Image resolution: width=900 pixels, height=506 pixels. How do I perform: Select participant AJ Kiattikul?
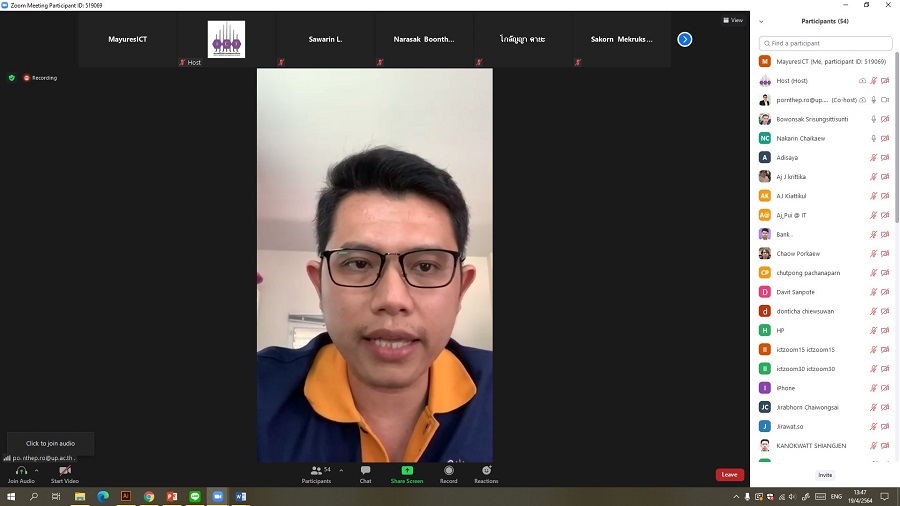[x=825, y=196]
